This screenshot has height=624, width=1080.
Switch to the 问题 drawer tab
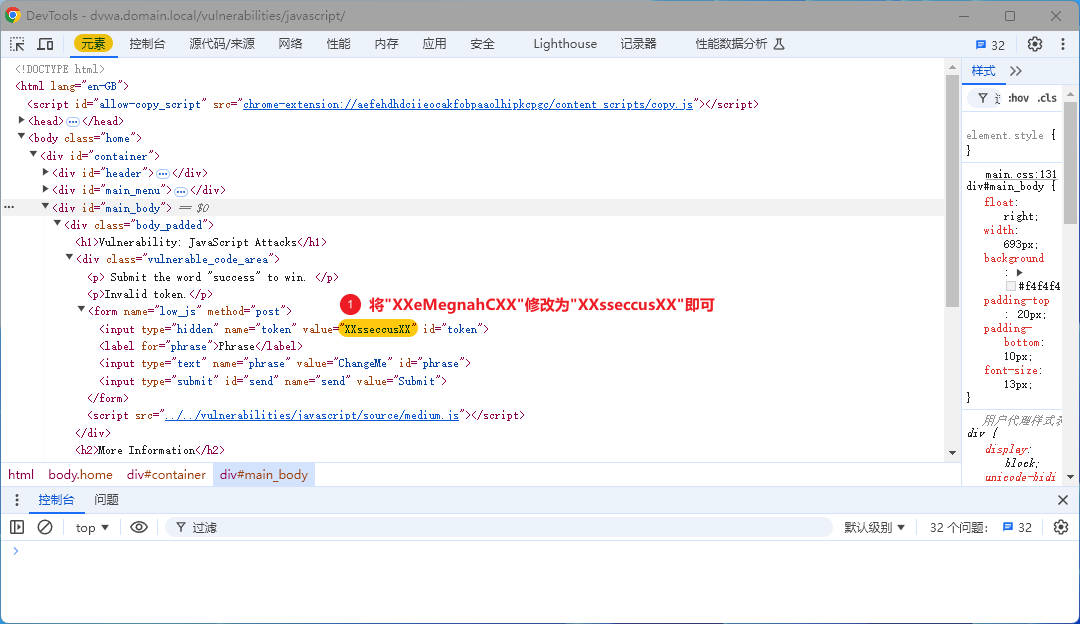(x=106, y=500)
